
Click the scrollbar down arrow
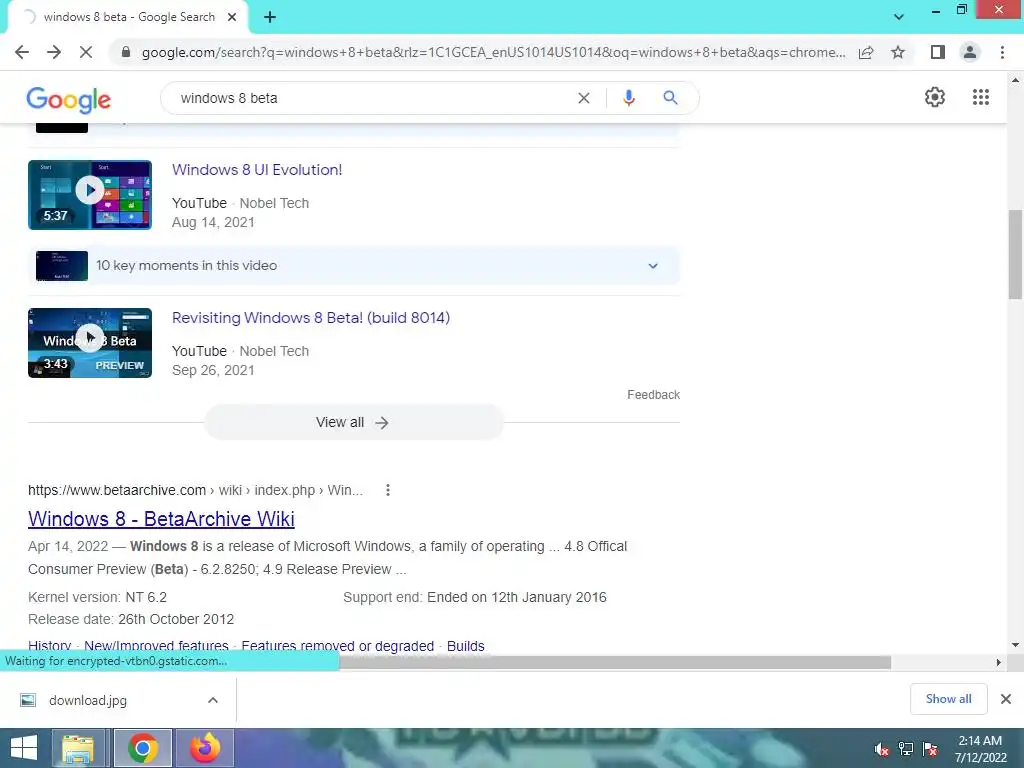pos(1015,645)
